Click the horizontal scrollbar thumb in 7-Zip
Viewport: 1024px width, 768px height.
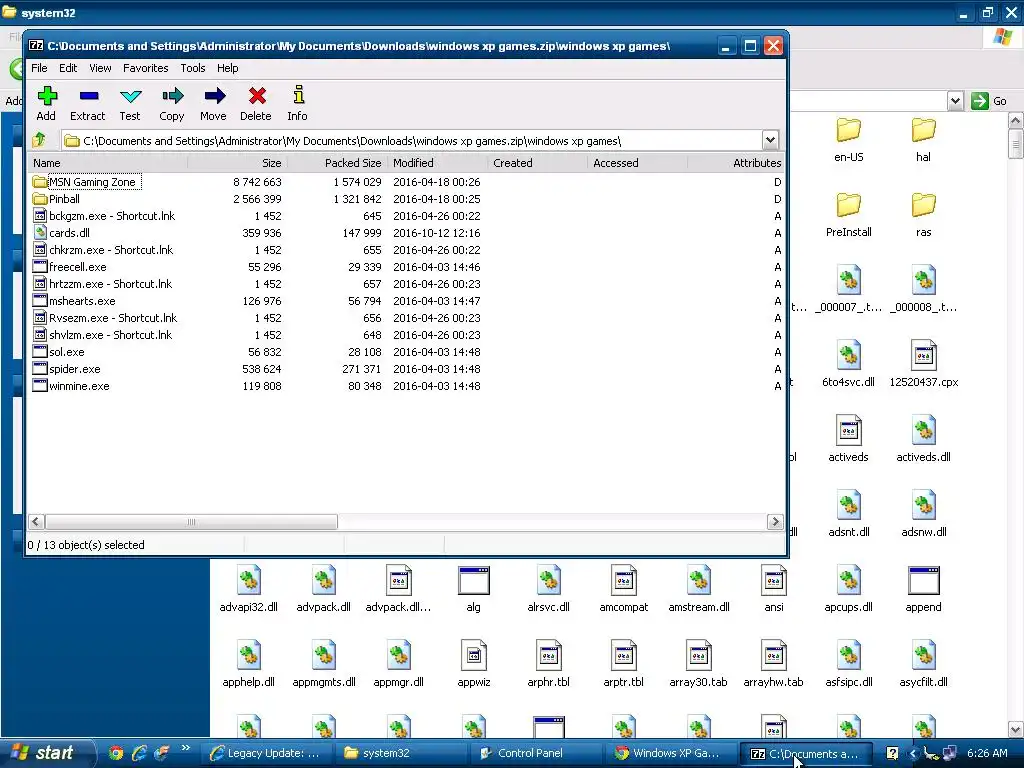[191, 522]
